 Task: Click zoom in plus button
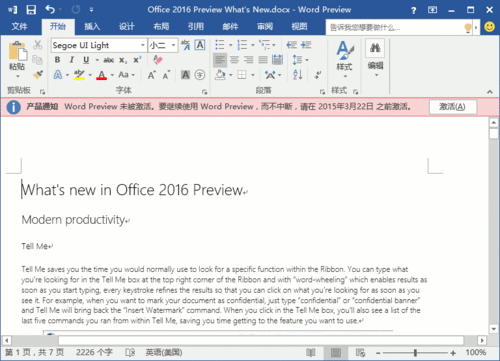[453, 353]
